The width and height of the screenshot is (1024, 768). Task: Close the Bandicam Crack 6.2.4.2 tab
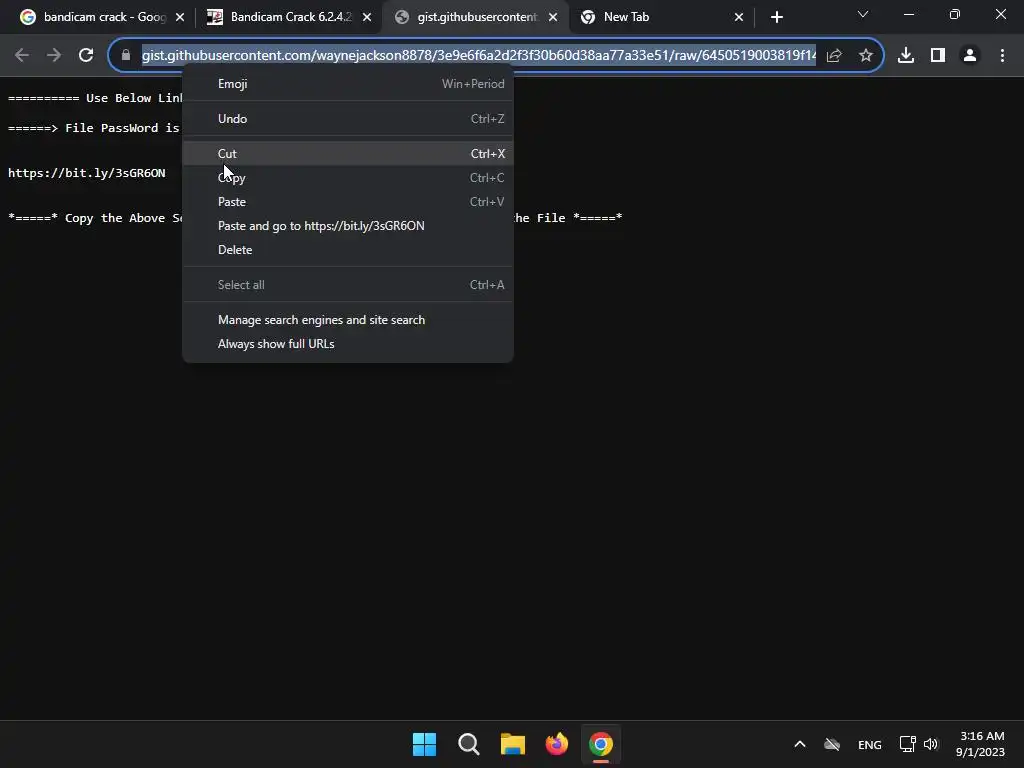pos(367,17)
